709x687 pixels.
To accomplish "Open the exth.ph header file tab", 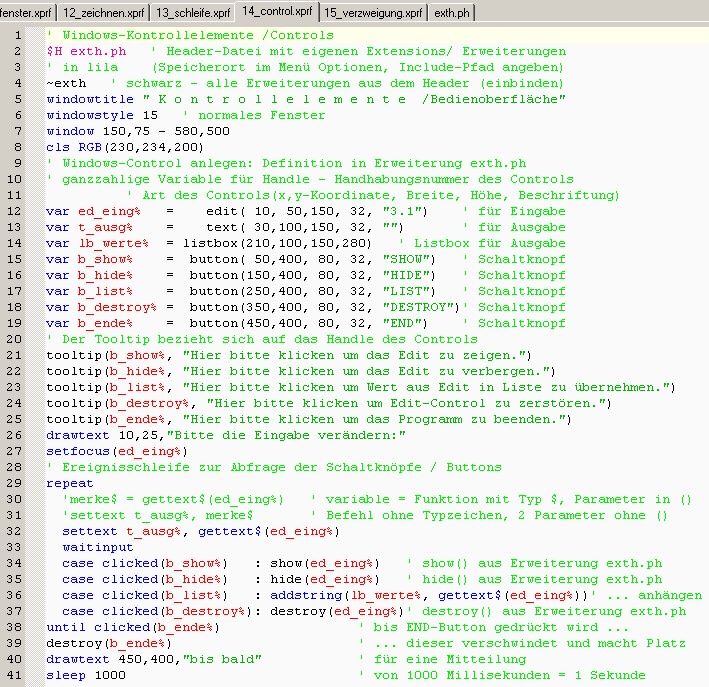I will click(x=450, y=12).
